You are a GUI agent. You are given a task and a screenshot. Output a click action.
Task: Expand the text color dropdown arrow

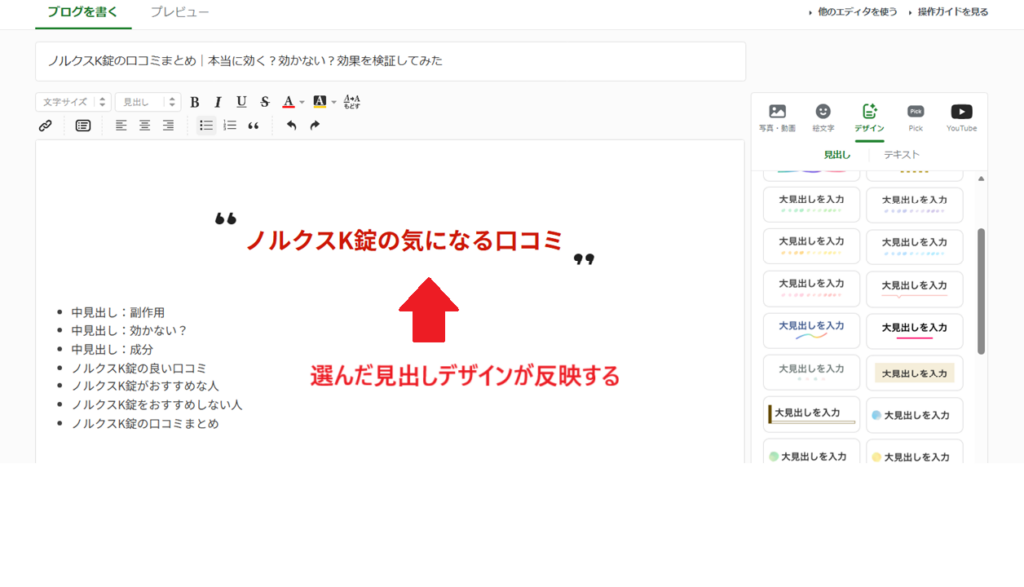tap(302, 102)
